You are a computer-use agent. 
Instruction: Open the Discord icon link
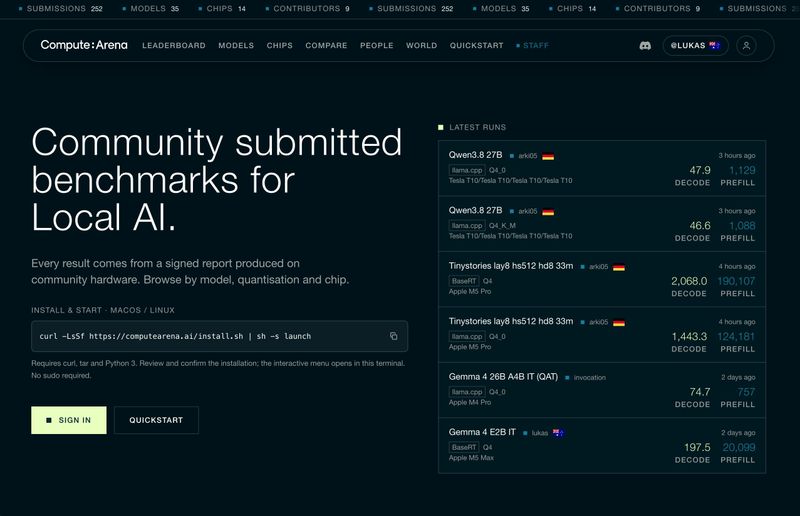645,45
